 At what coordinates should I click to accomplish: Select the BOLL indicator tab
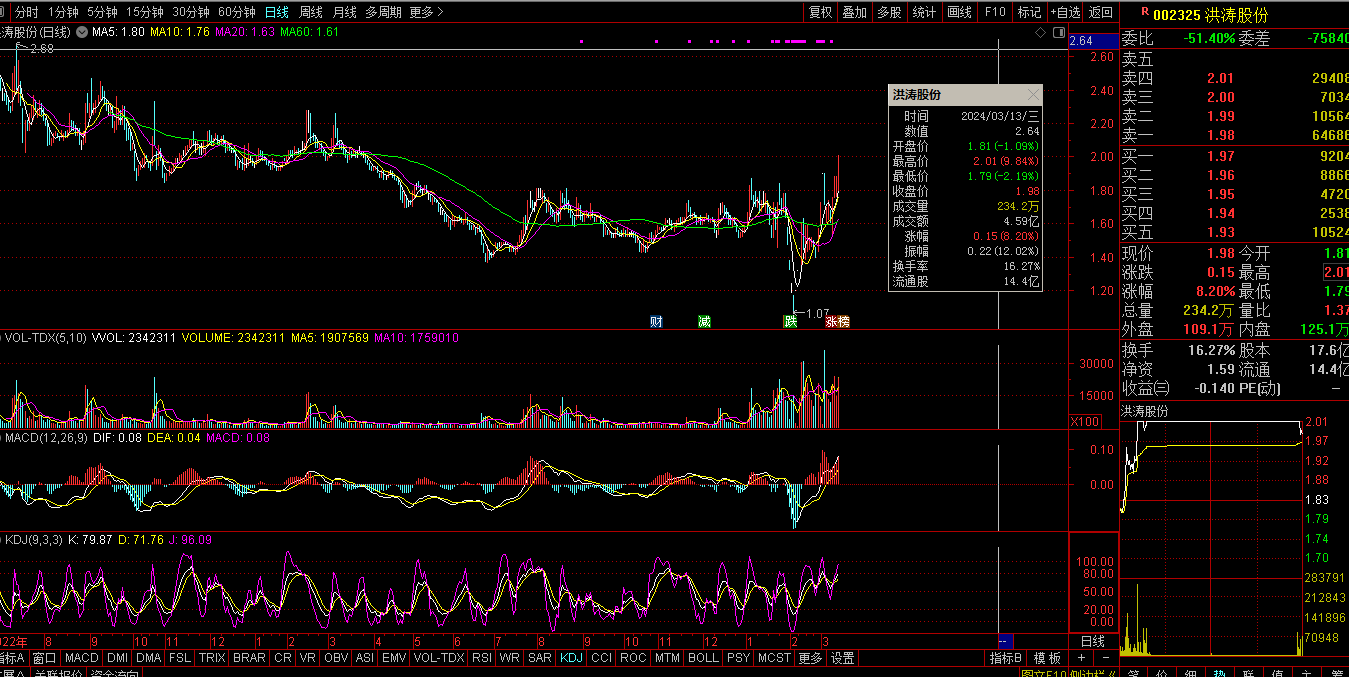pyautogui.click(x=703, y=658)
